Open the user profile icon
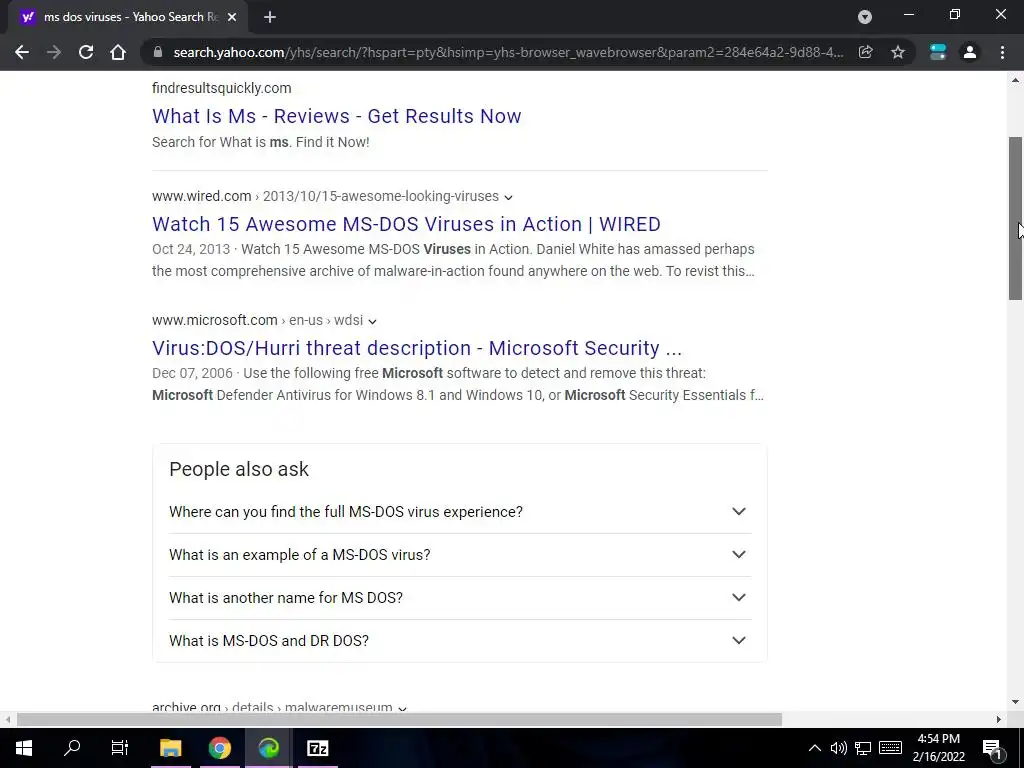The width and height of the screenshot is (1024, 768). (x=970, y=52)
